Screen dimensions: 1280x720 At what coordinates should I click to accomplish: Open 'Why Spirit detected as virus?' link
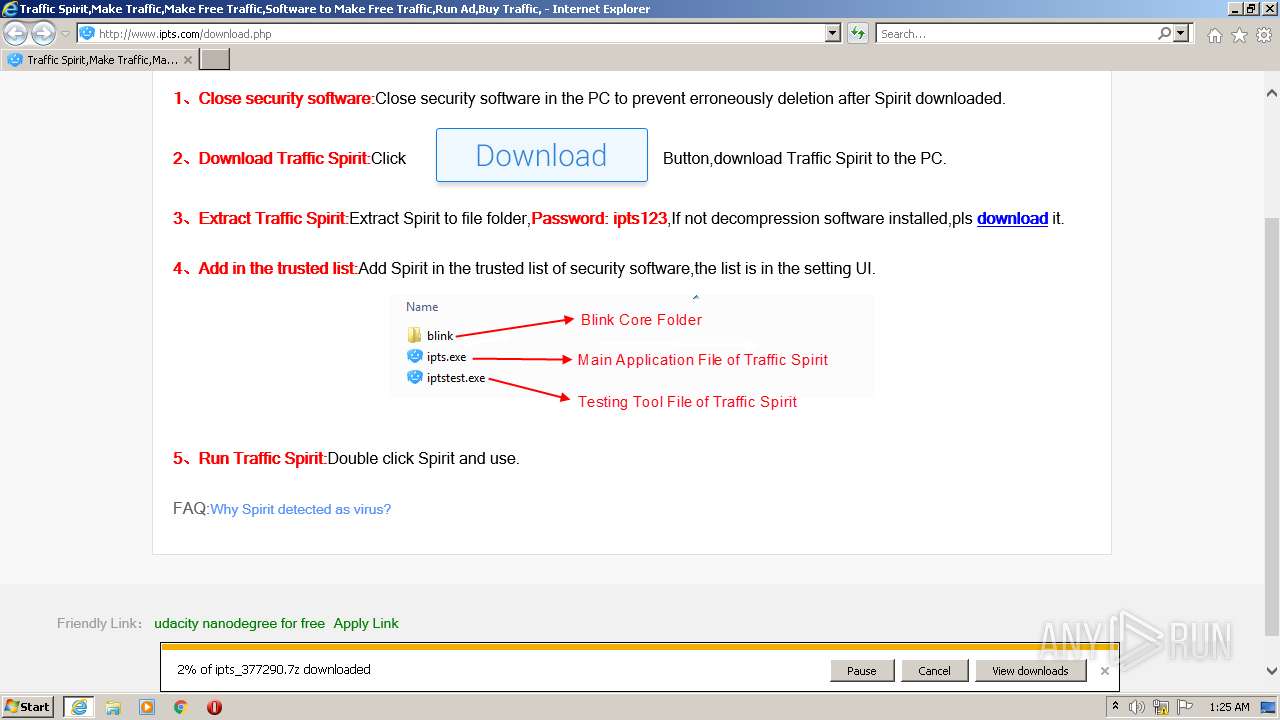(x=300, y=509)
